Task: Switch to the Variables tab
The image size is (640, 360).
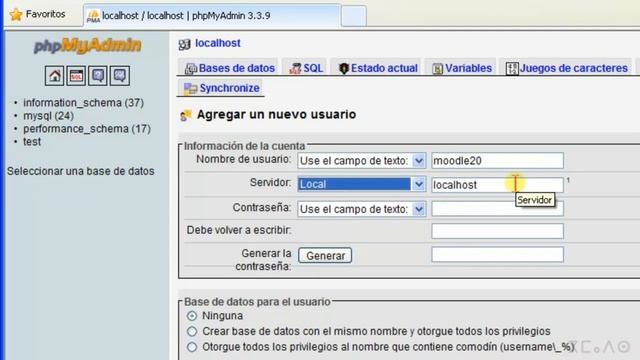Action: (461, 68)
